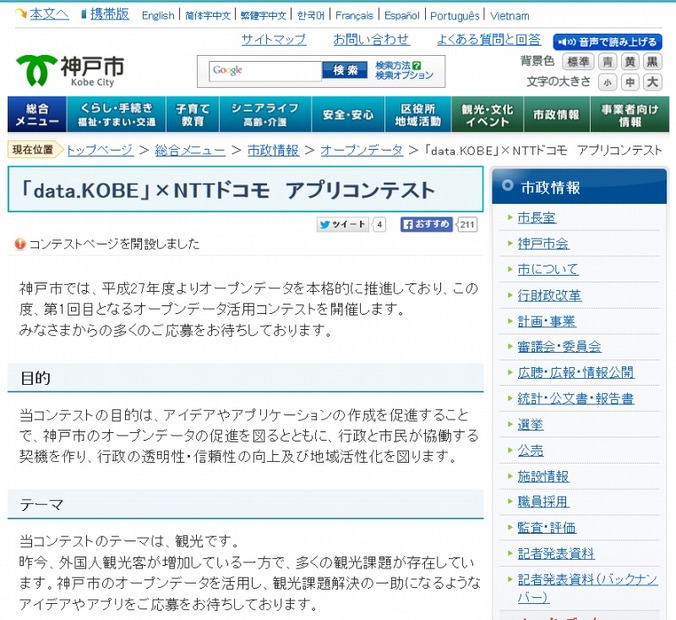The height and width of the screenshot is (620, 676).
Task: Open 市長室 in sidebar
Action: coord(537,218)
